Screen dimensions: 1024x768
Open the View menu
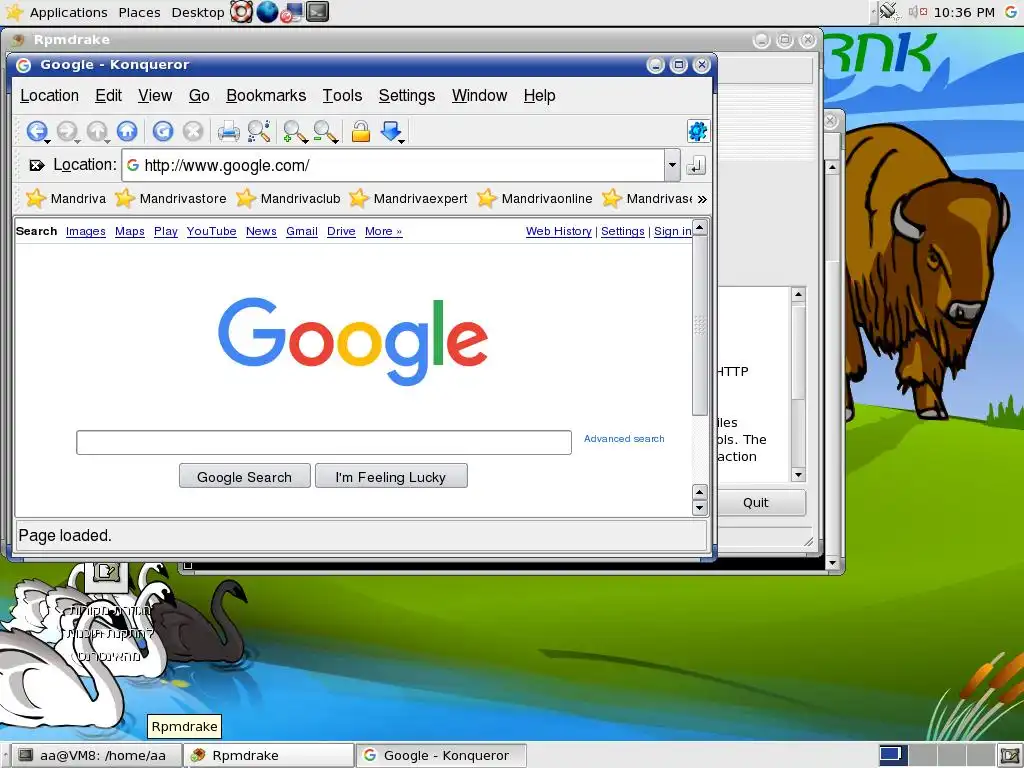[155, 95]
